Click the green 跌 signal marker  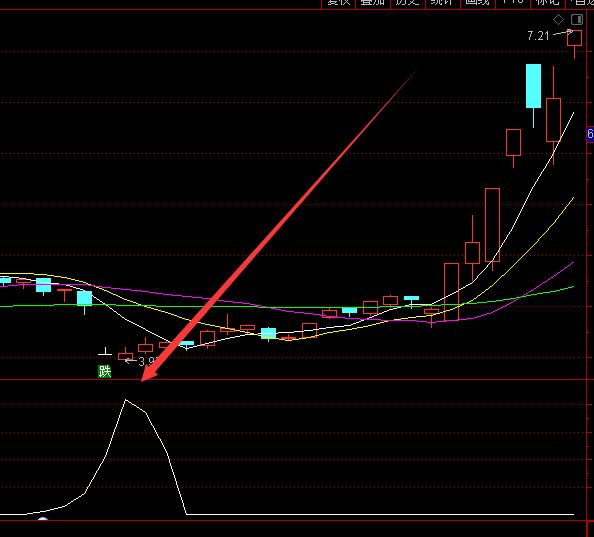pos(105,372)
